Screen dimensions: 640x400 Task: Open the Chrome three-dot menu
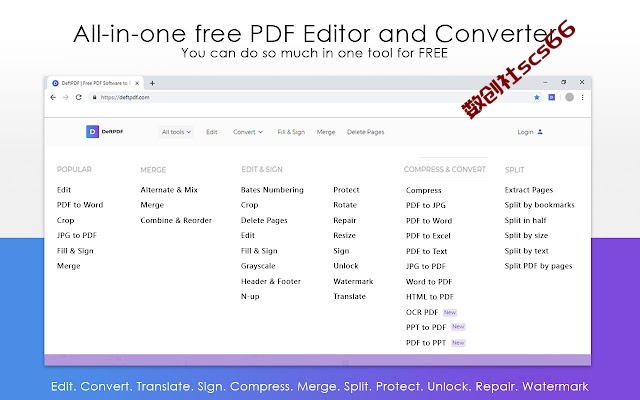click(582, 97)
